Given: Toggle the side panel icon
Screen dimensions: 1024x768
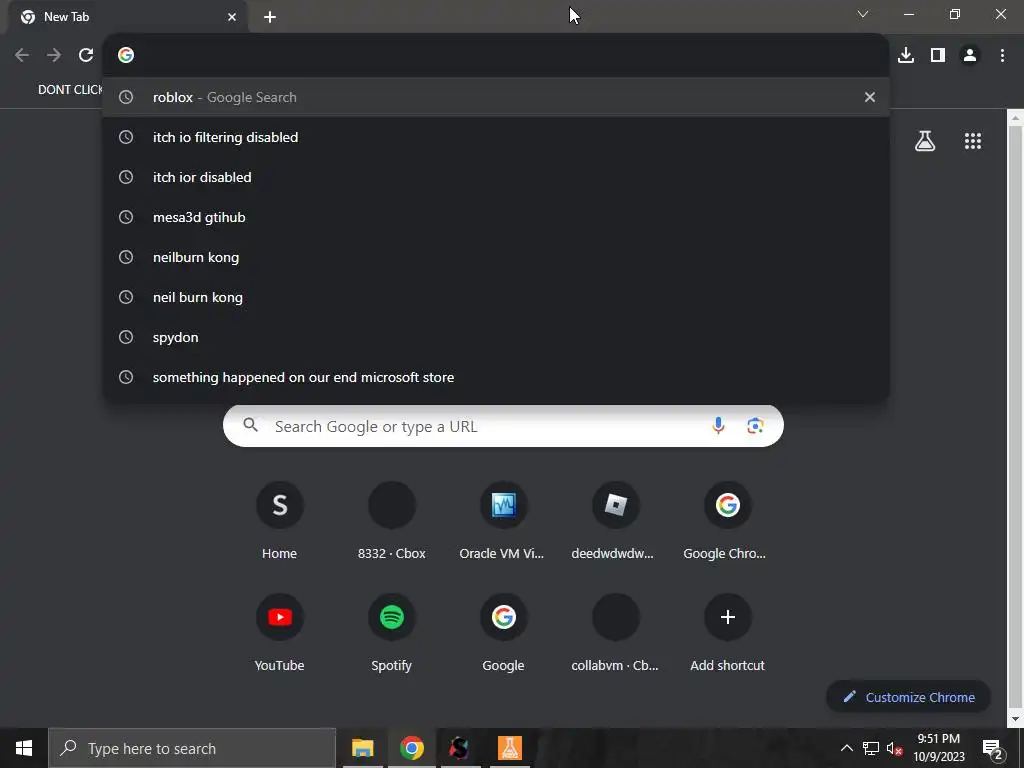Looking at the screenshot, I should (938, 55).
